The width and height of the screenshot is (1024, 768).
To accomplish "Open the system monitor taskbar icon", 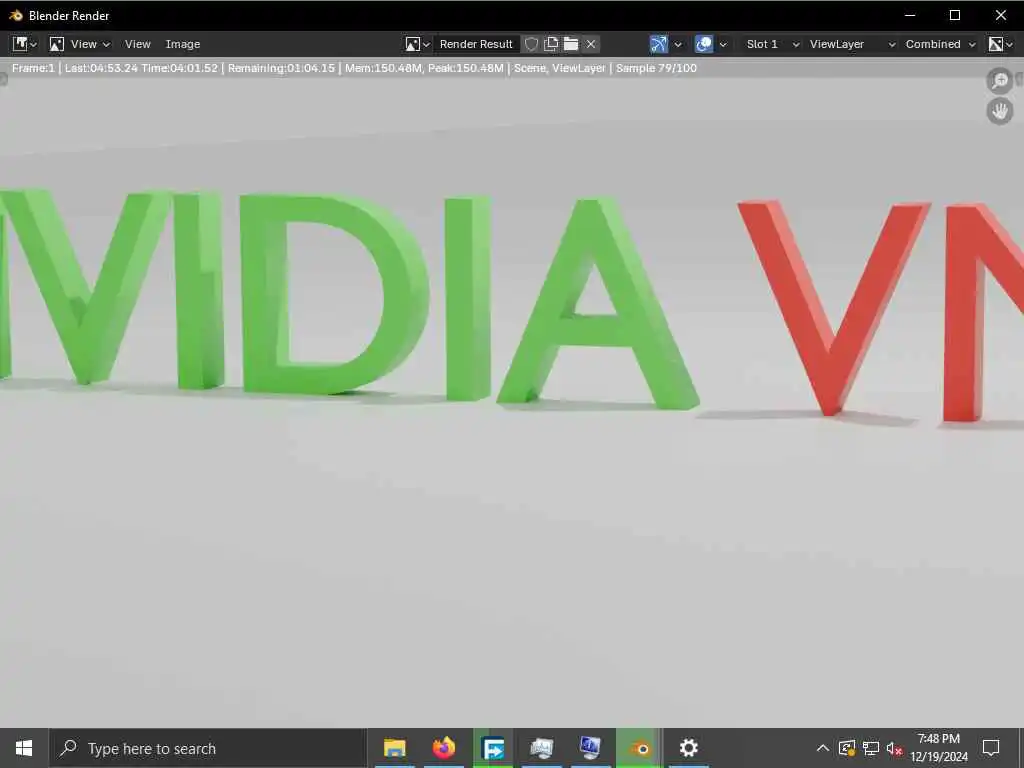I will tap(541, 748).
